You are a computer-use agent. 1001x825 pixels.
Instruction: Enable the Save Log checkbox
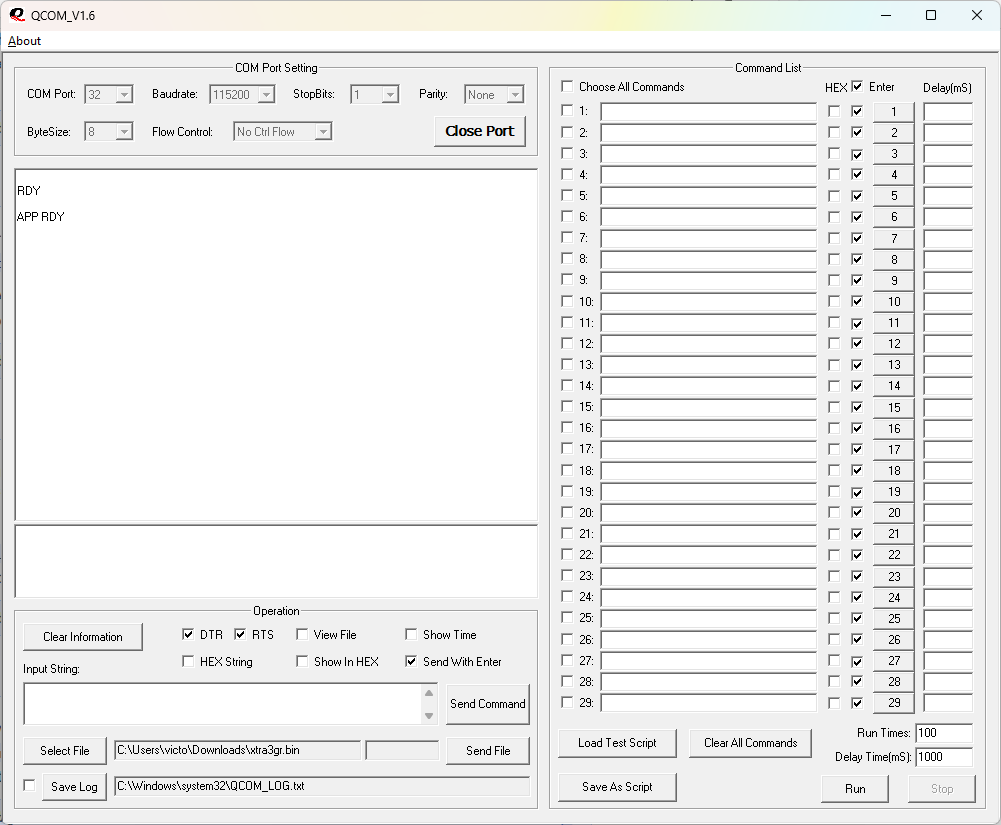pos(29,786)
